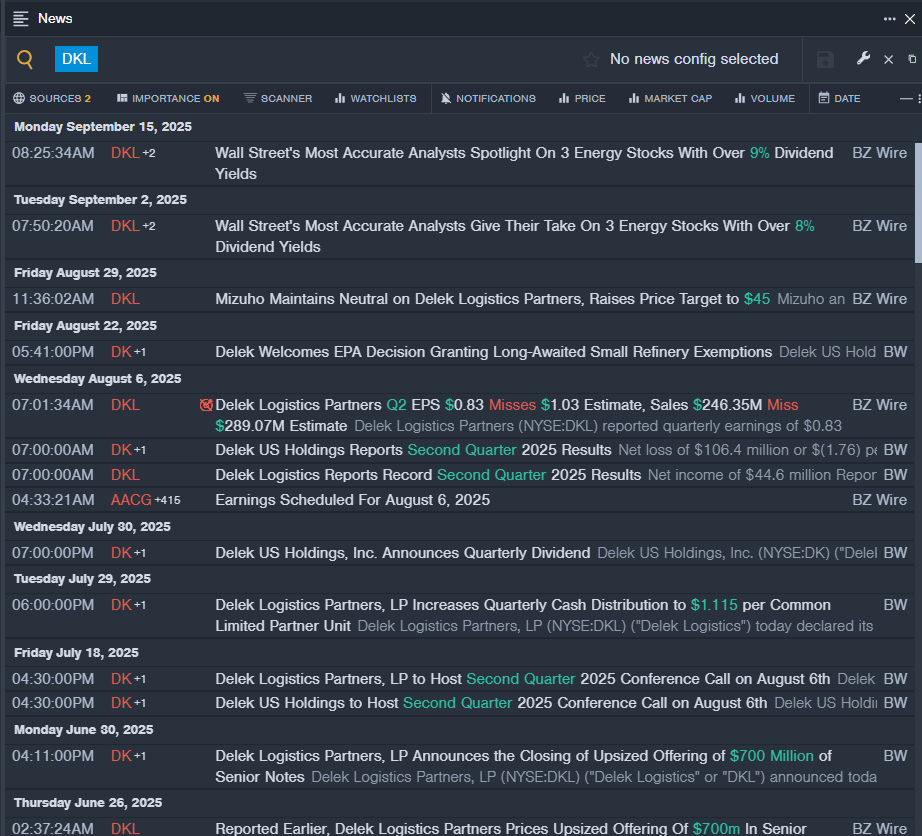Toggle the Importance ON filter
Screen dimensions: 922x836
[167, 98]
